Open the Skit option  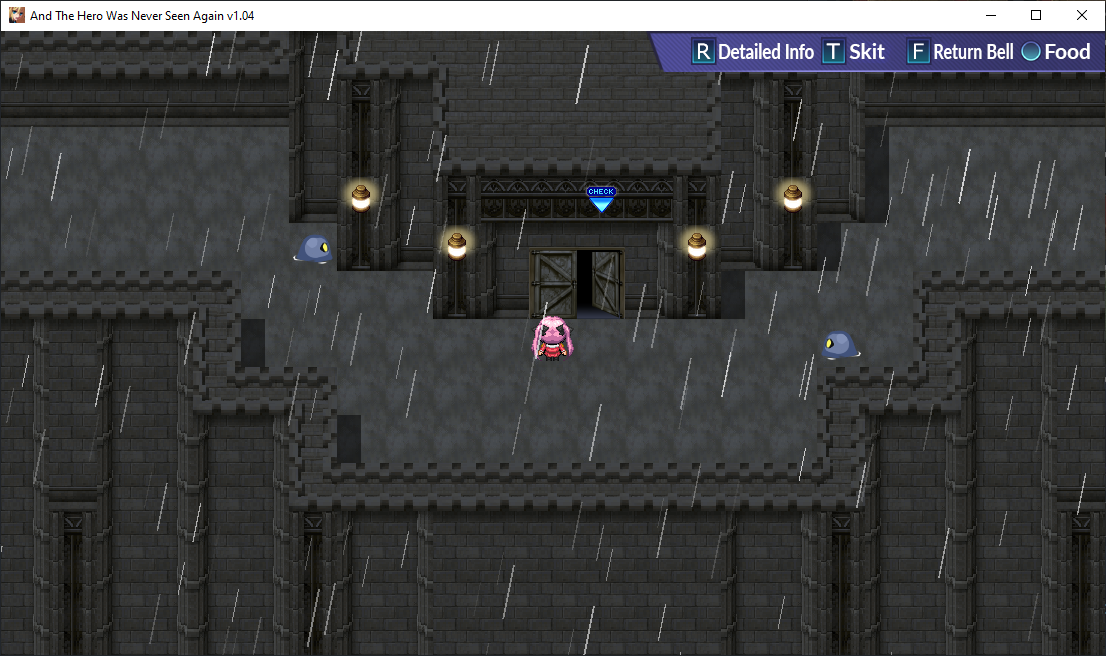[x=867, y=51]
